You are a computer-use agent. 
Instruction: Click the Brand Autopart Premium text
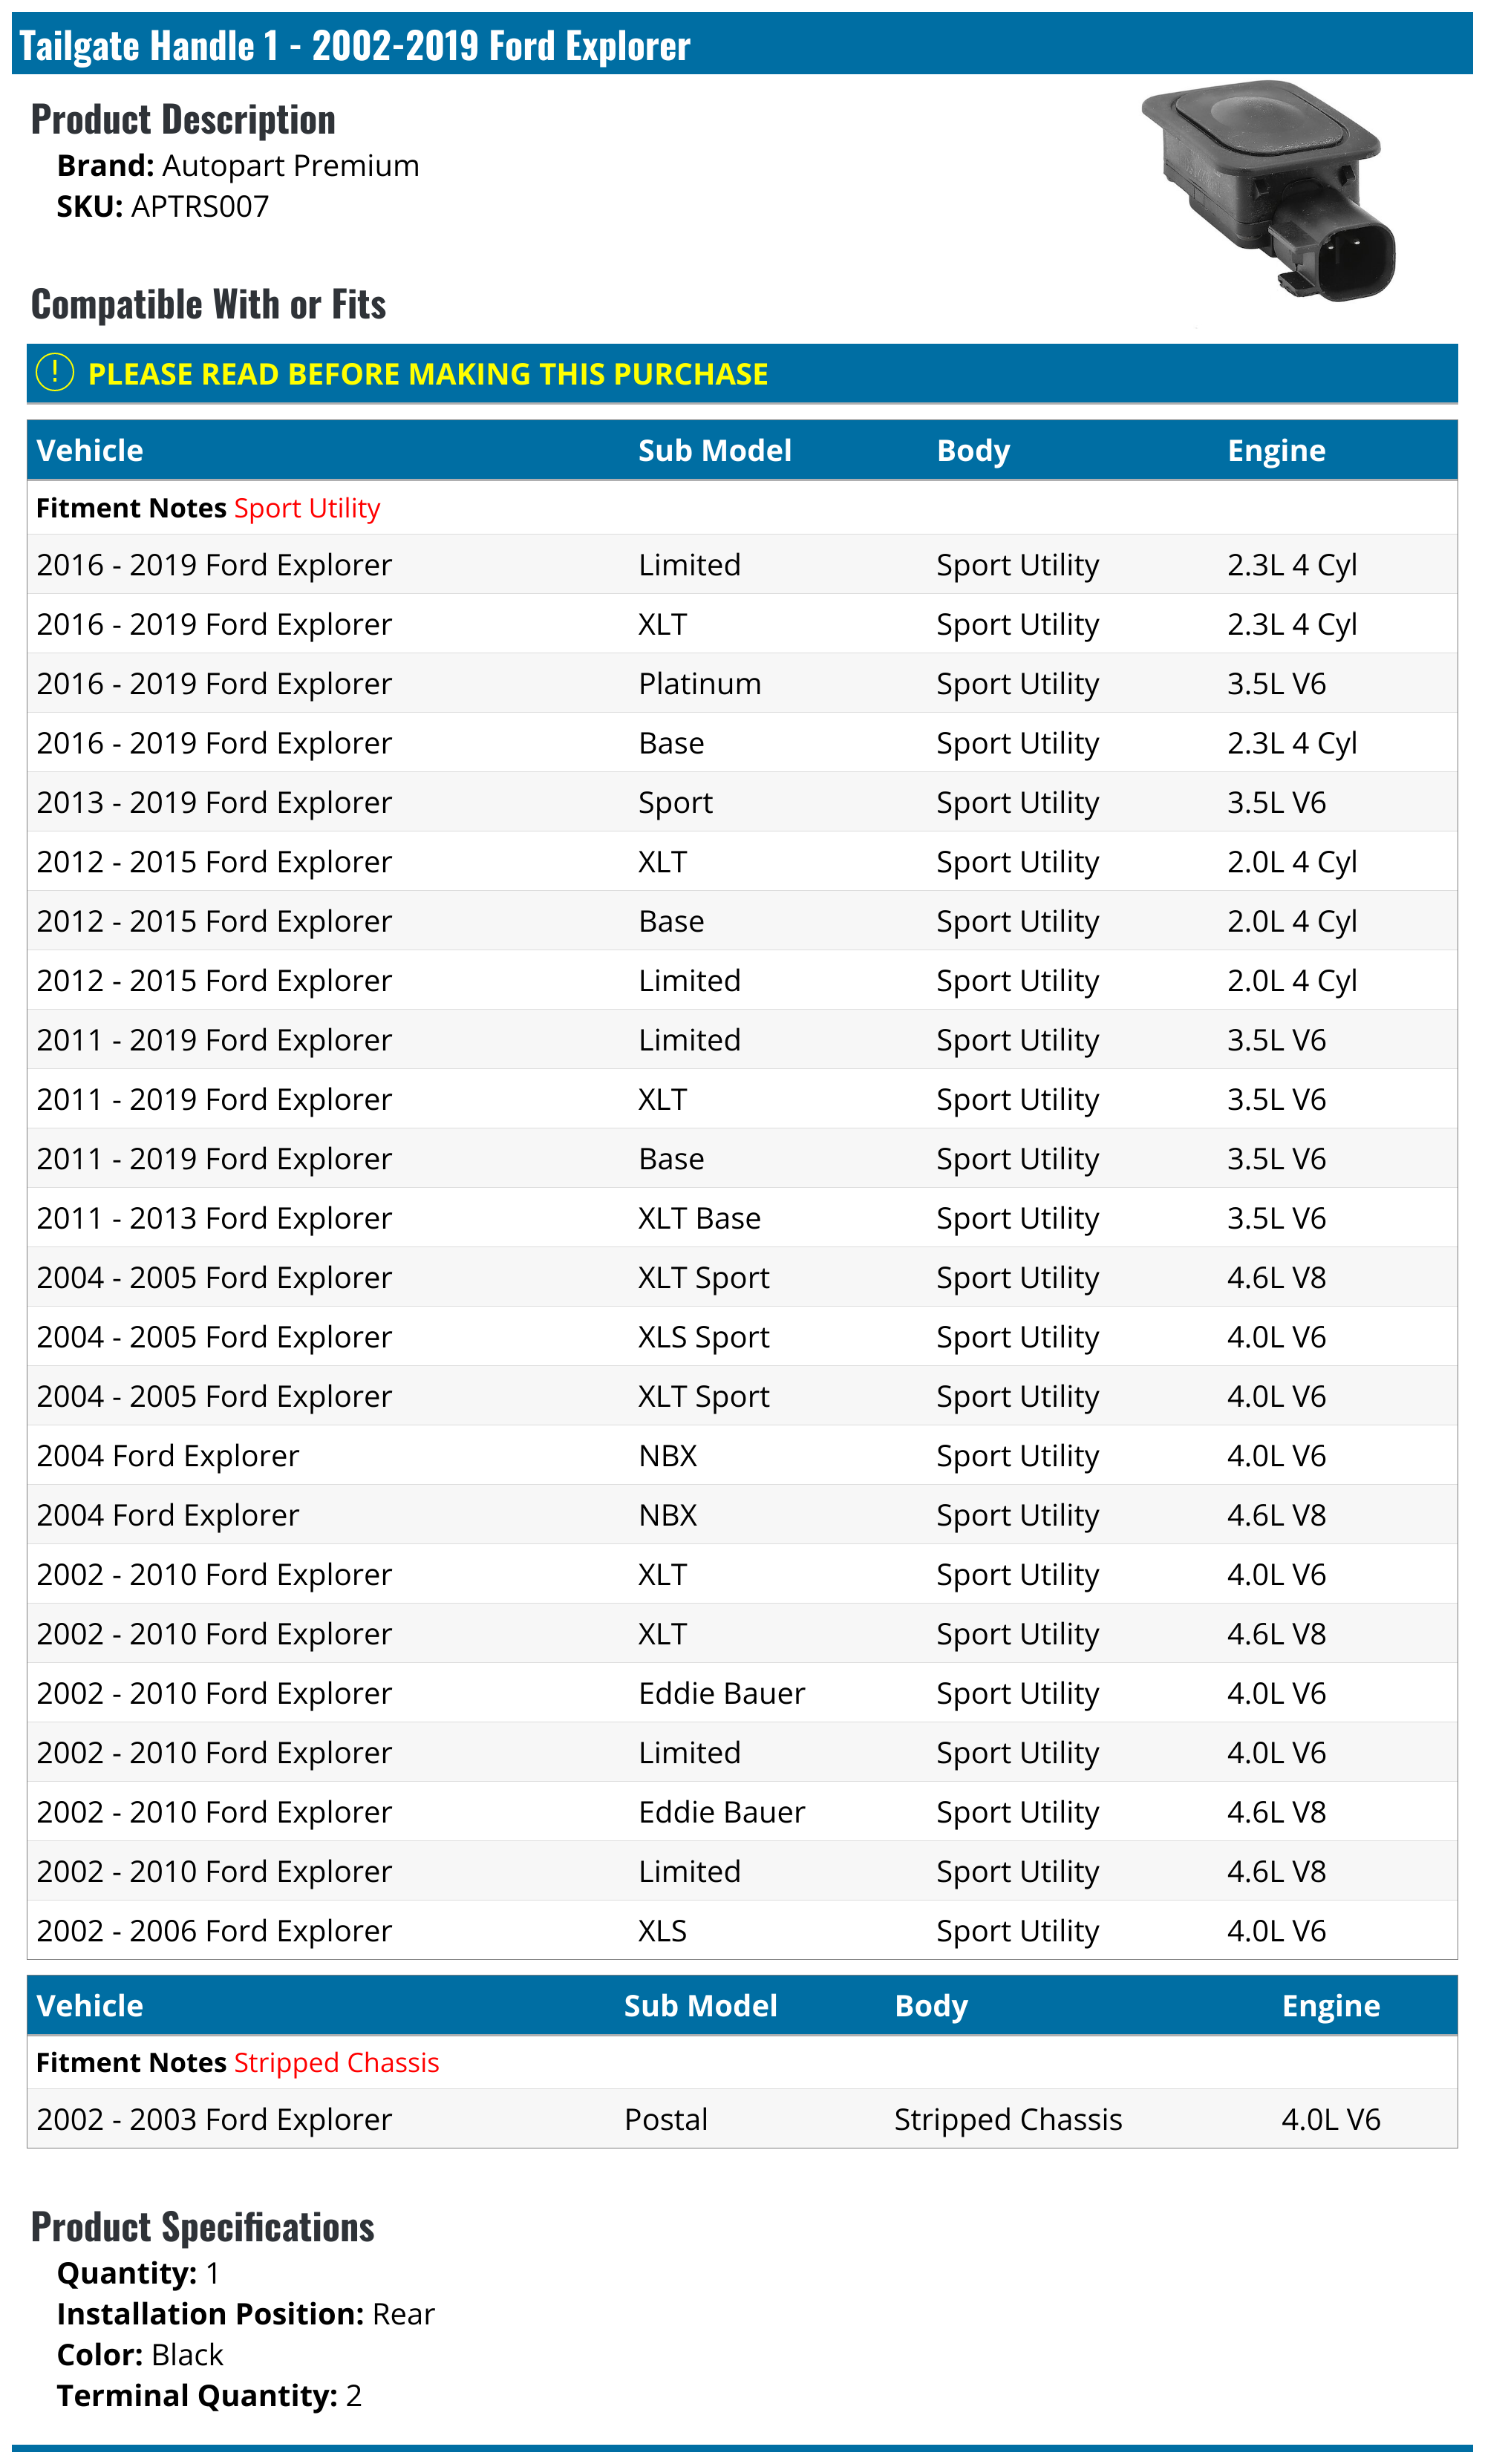coord(238,166)
